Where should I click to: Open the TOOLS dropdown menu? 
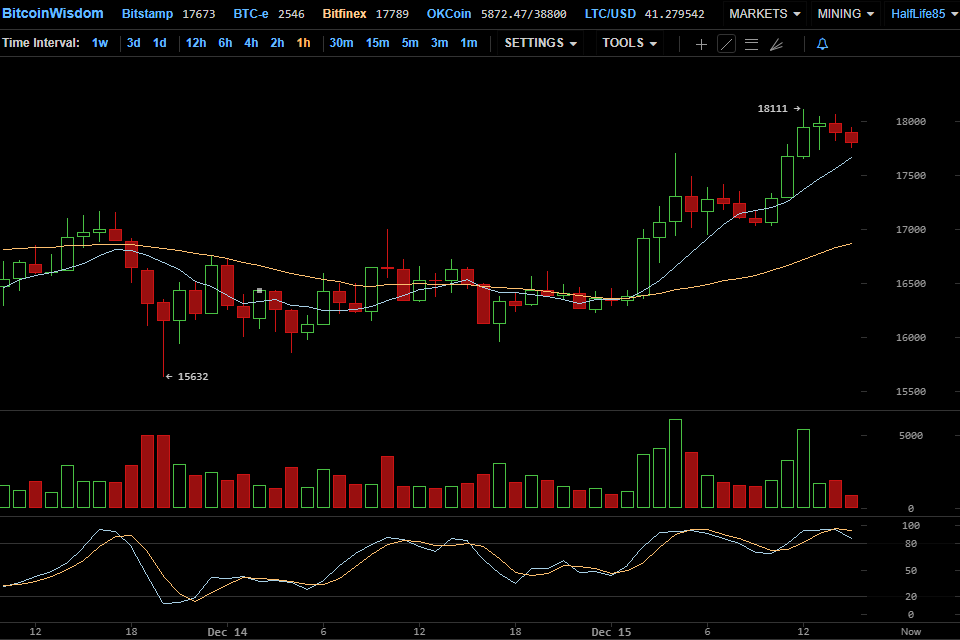[629, 43]
